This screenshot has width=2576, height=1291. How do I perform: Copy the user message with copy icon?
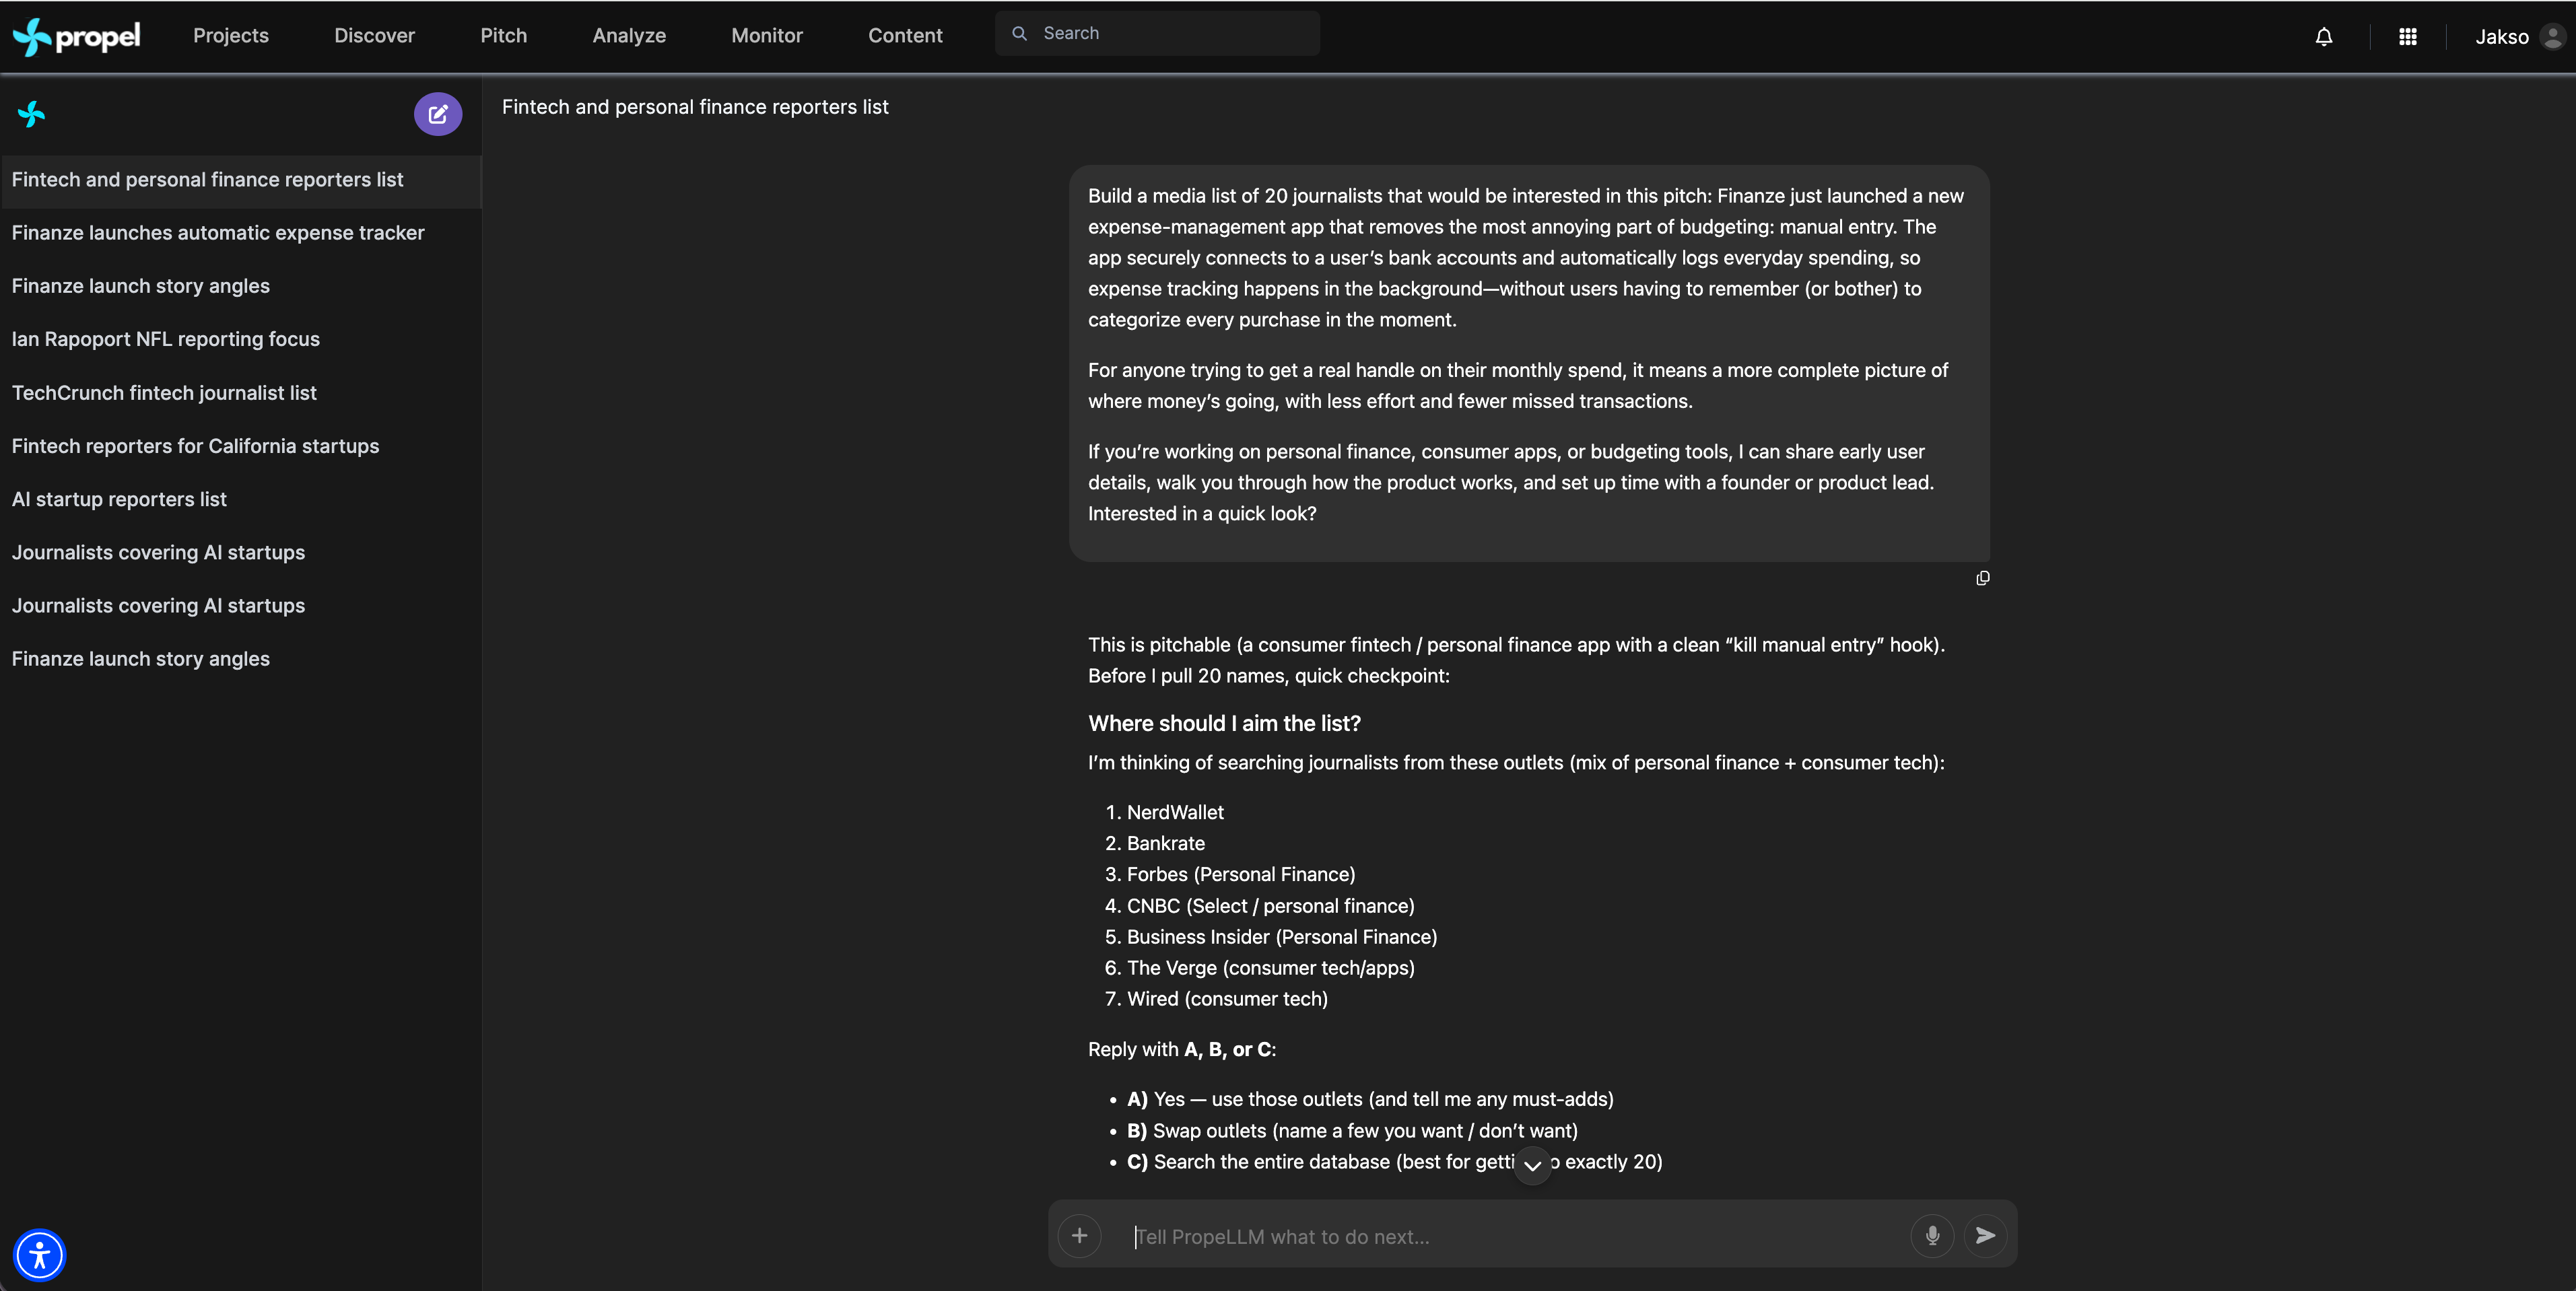pos(1982,578)
